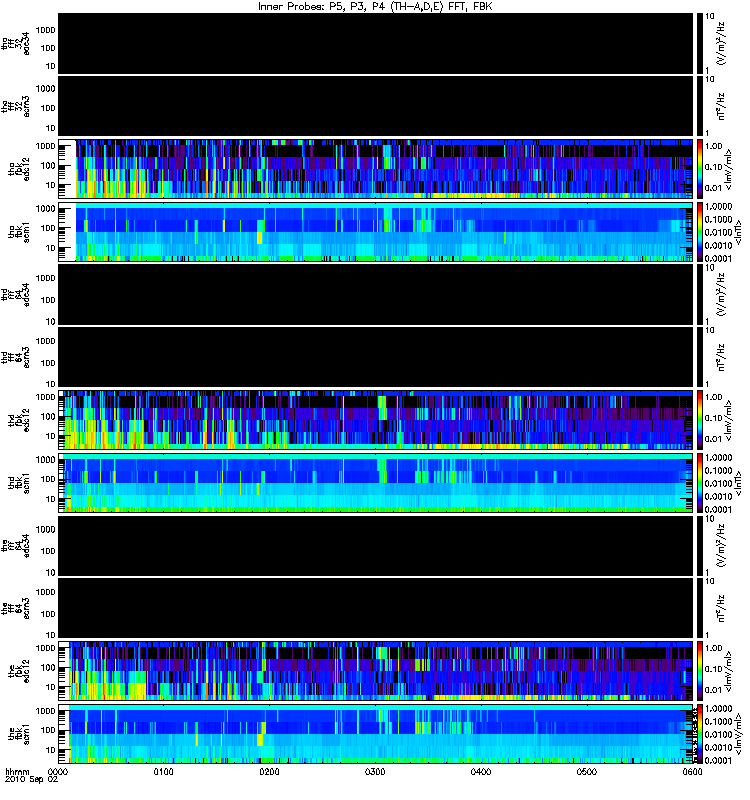
Task: Click the 'the fbk edc12' y-axis title
Action: (x=19, y=671)
